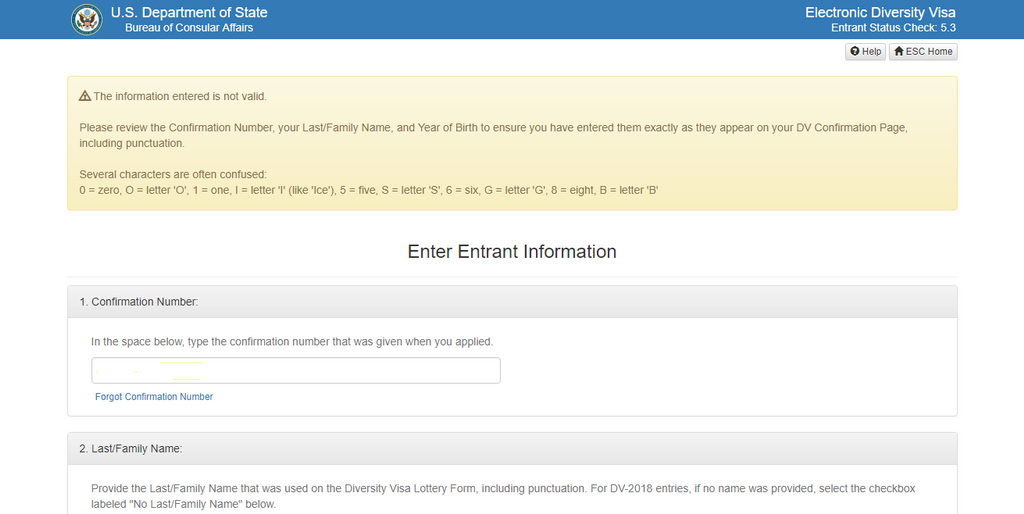
Task: Click the Bureau of Consular Affairs text
Action: click(x=189, y=28)
